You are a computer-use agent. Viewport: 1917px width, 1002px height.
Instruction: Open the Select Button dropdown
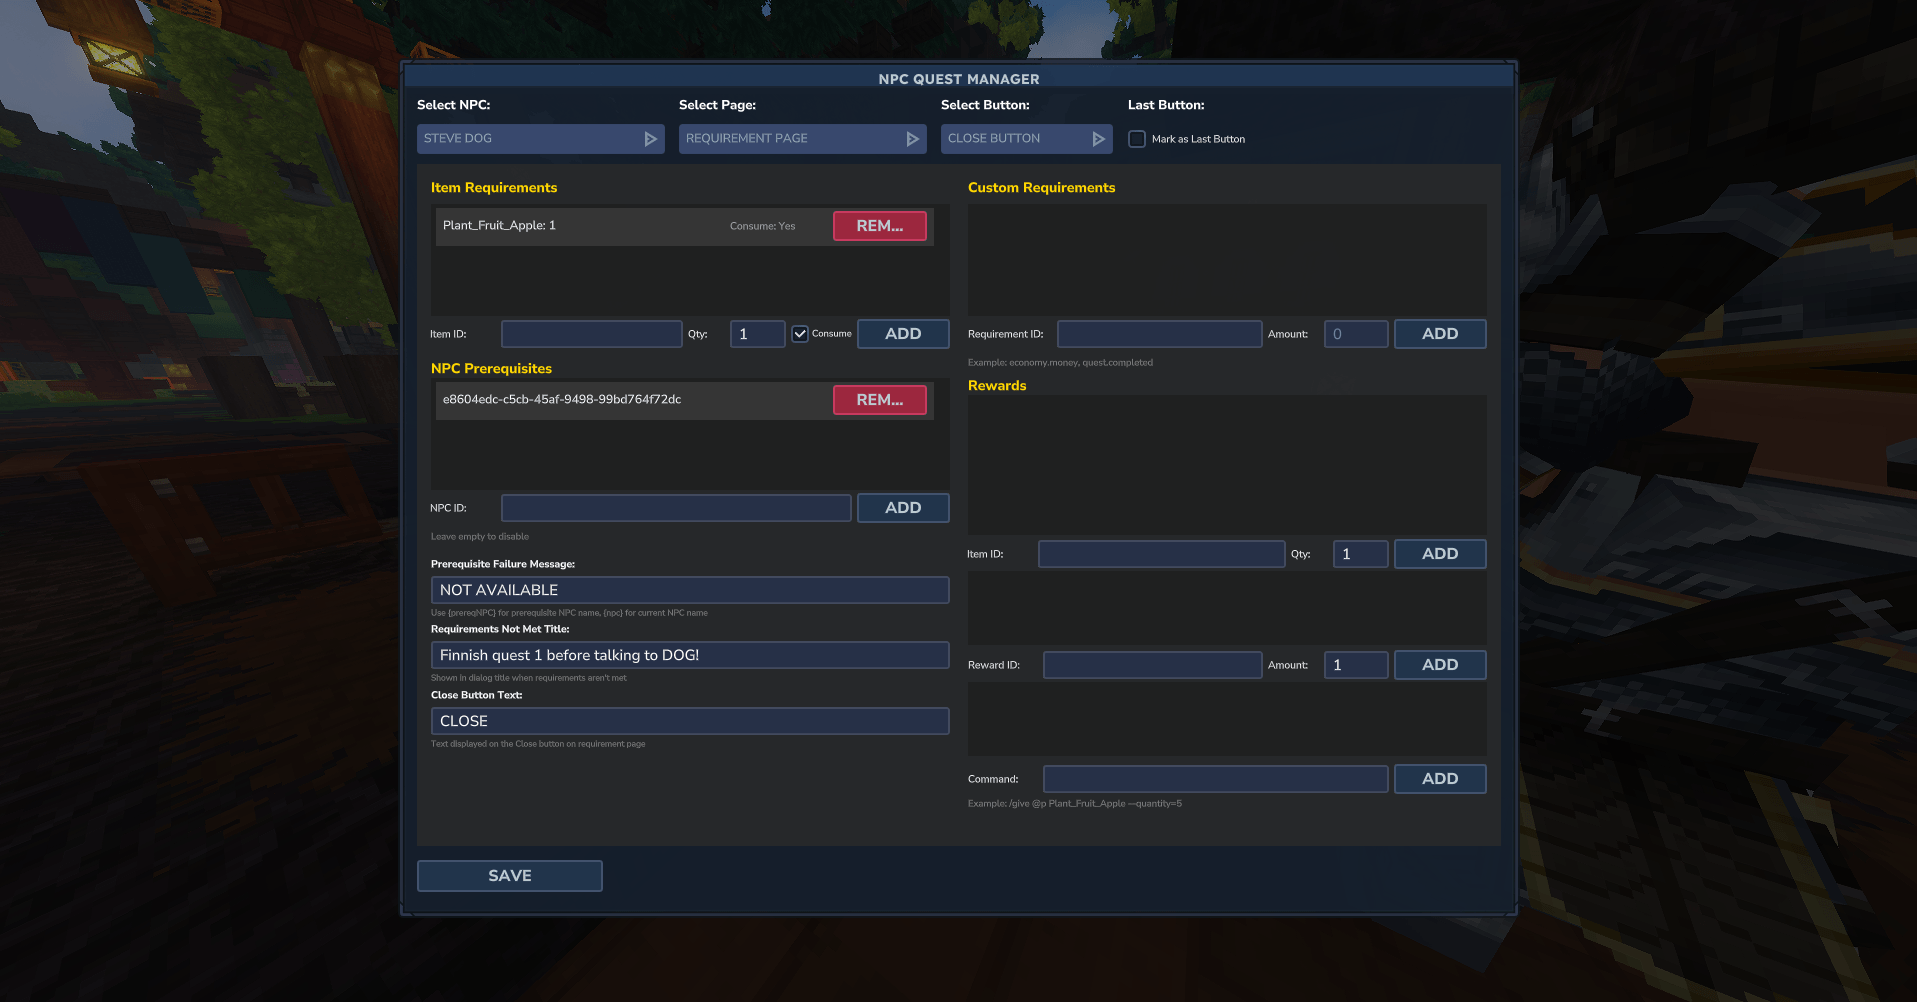click(x=1026, y=139)
